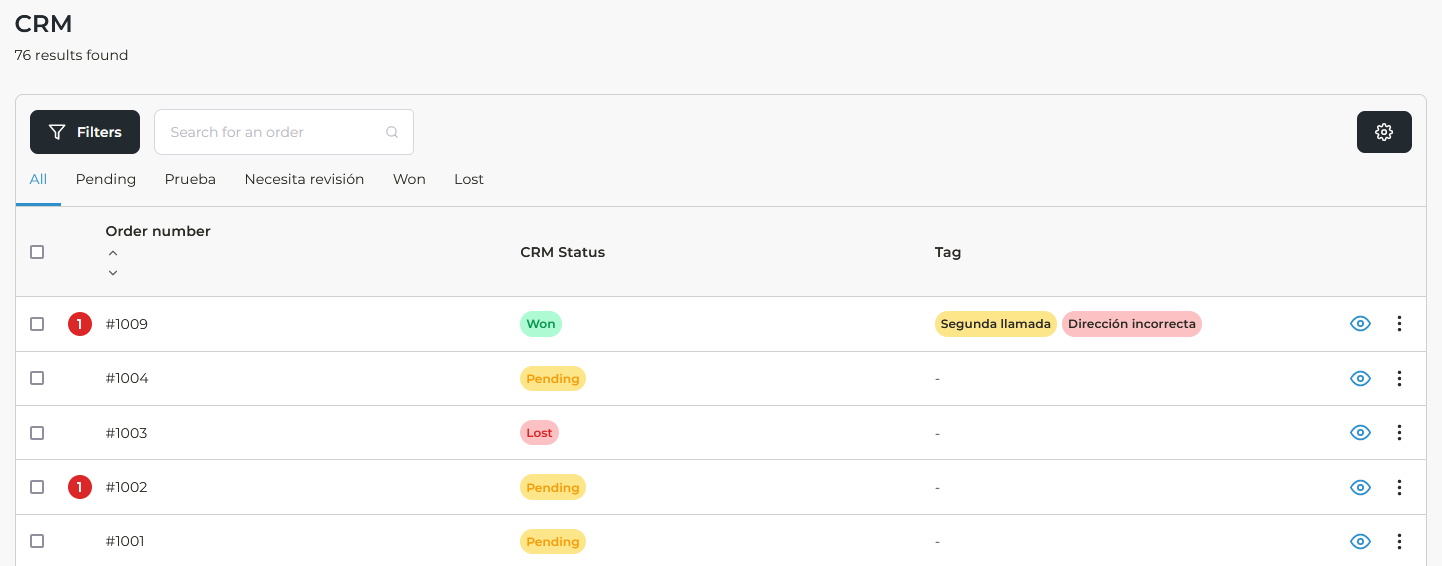Open the table settings gear button
The height and width of the screenshot is (566, 1442).
tap(1384, 132)
